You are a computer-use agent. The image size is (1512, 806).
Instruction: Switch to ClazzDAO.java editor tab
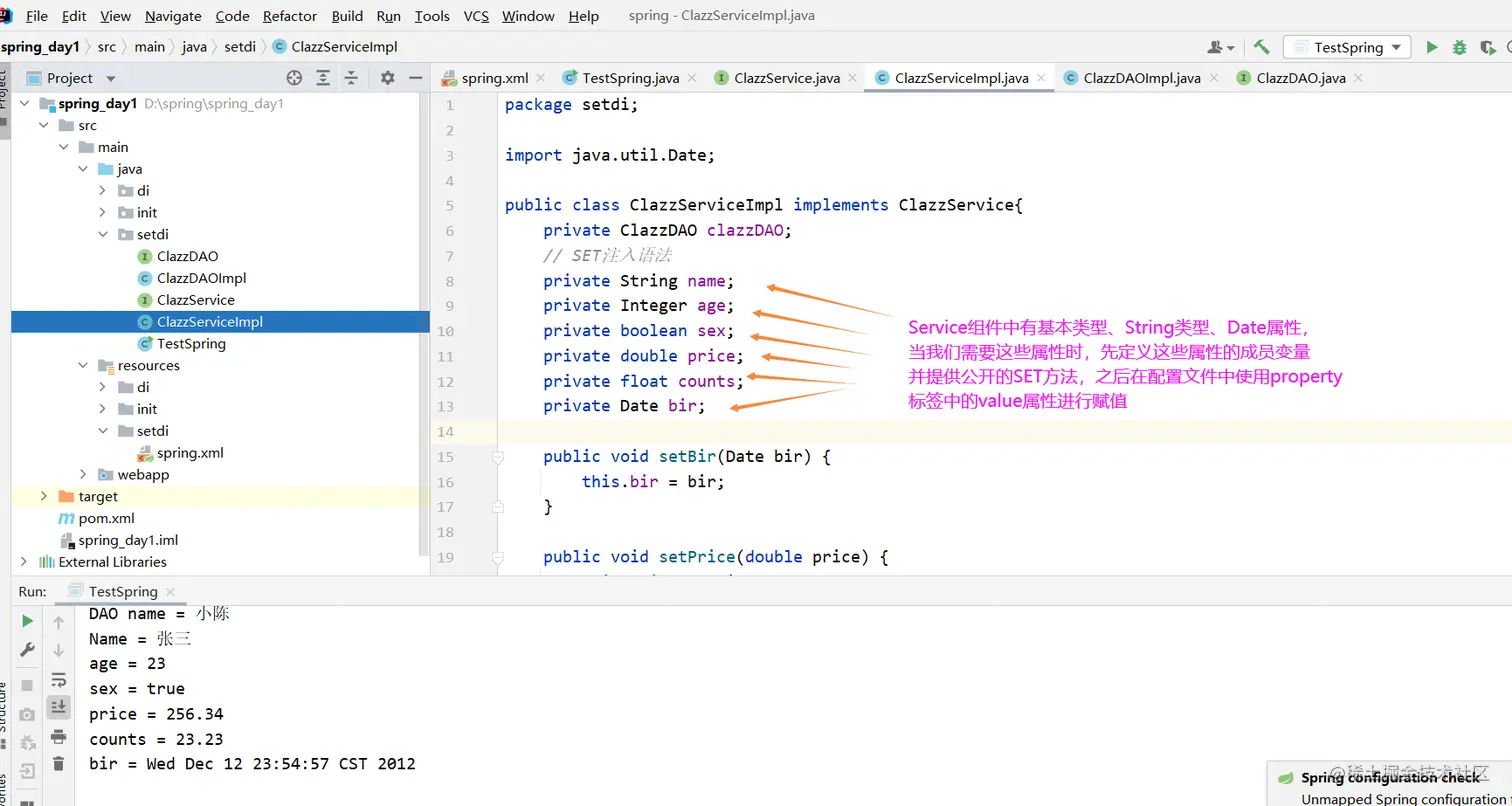(1301, 78)
